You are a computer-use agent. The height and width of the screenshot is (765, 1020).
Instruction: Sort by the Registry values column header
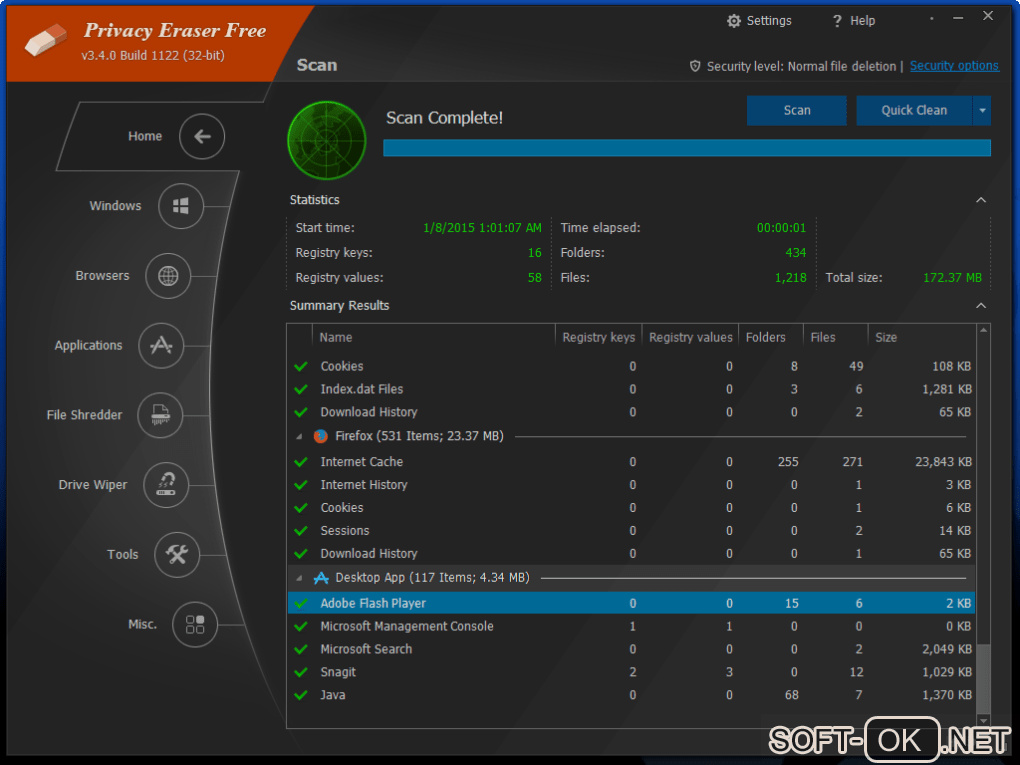tap(690, 338)
